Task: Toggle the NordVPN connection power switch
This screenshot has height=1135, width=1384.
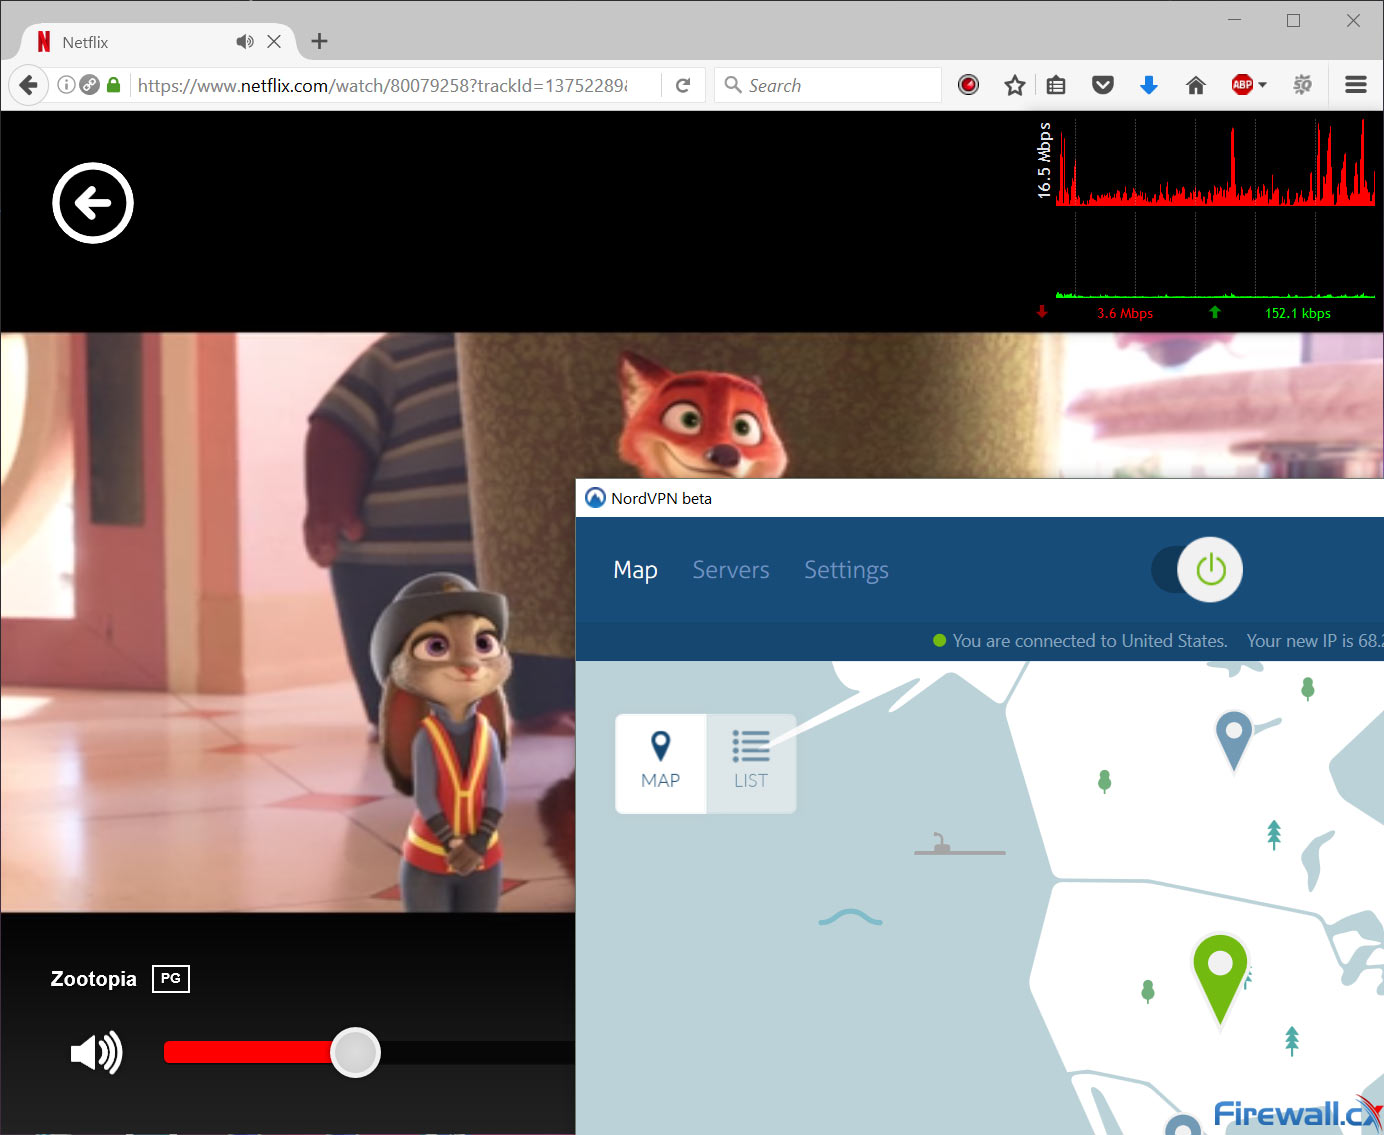Action: pos(1197,570)
